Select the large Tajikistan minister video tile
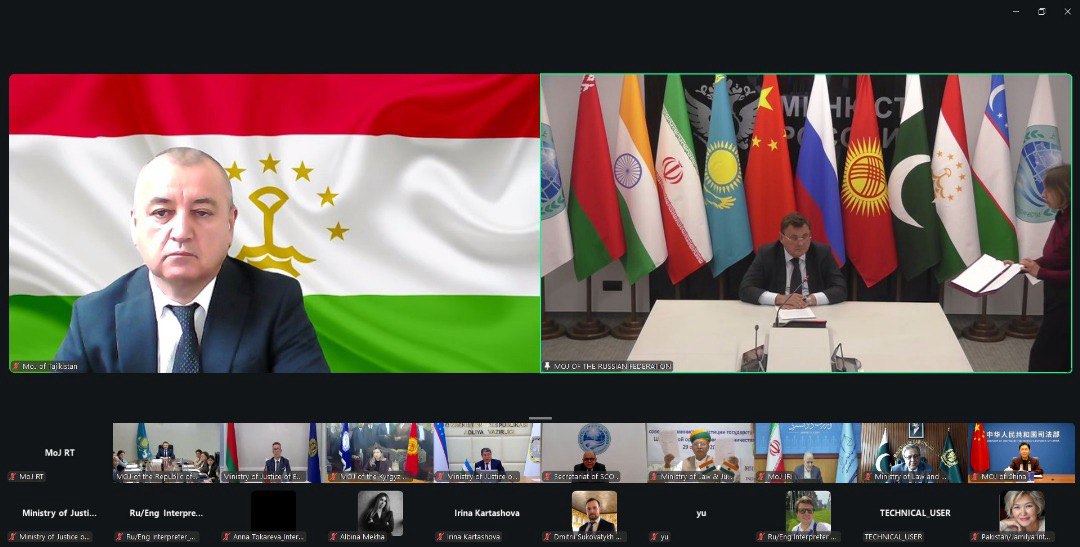 pyautogui.click(x=274, y=223)
